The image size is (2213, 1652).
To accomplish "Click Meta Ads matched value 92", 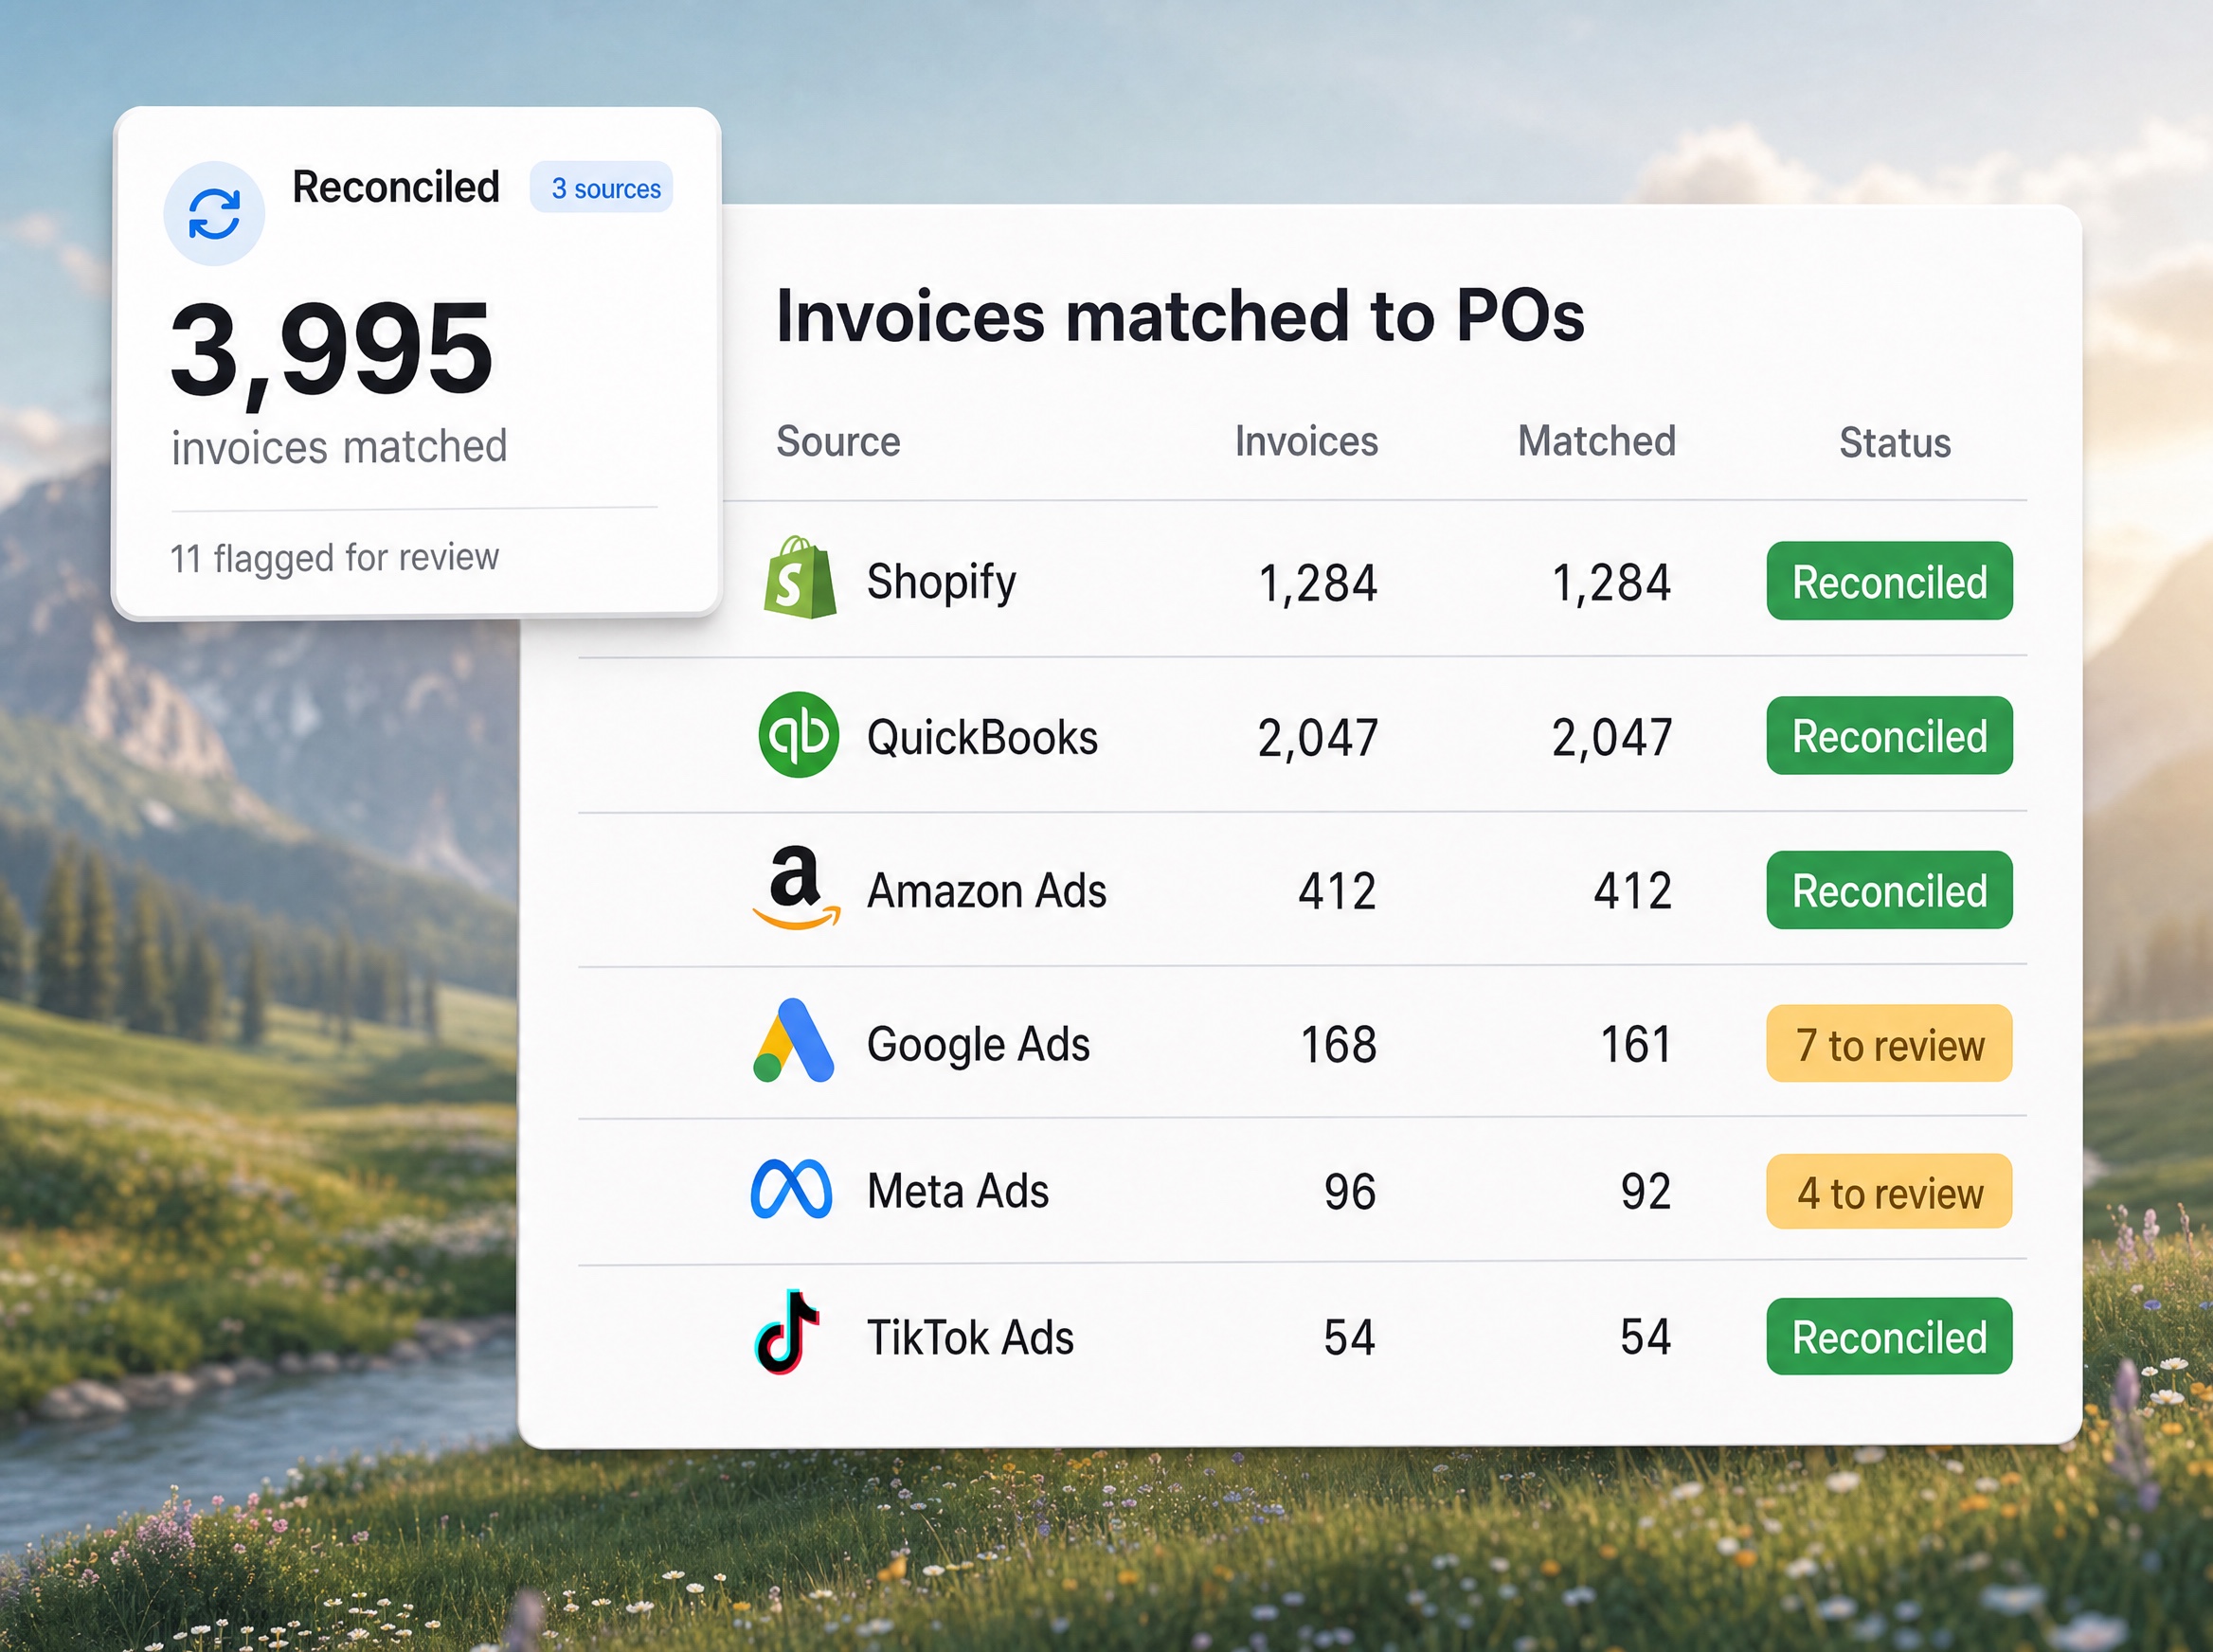I will pos(1646,1192).
